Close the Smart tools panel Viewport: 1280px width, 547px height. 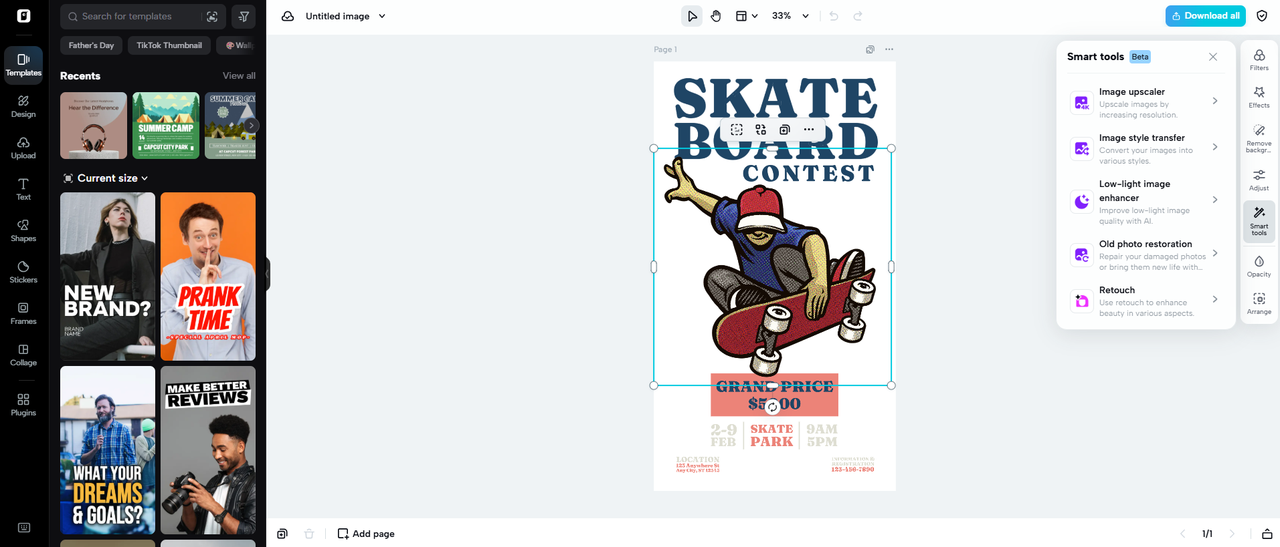coord(1213,57)
